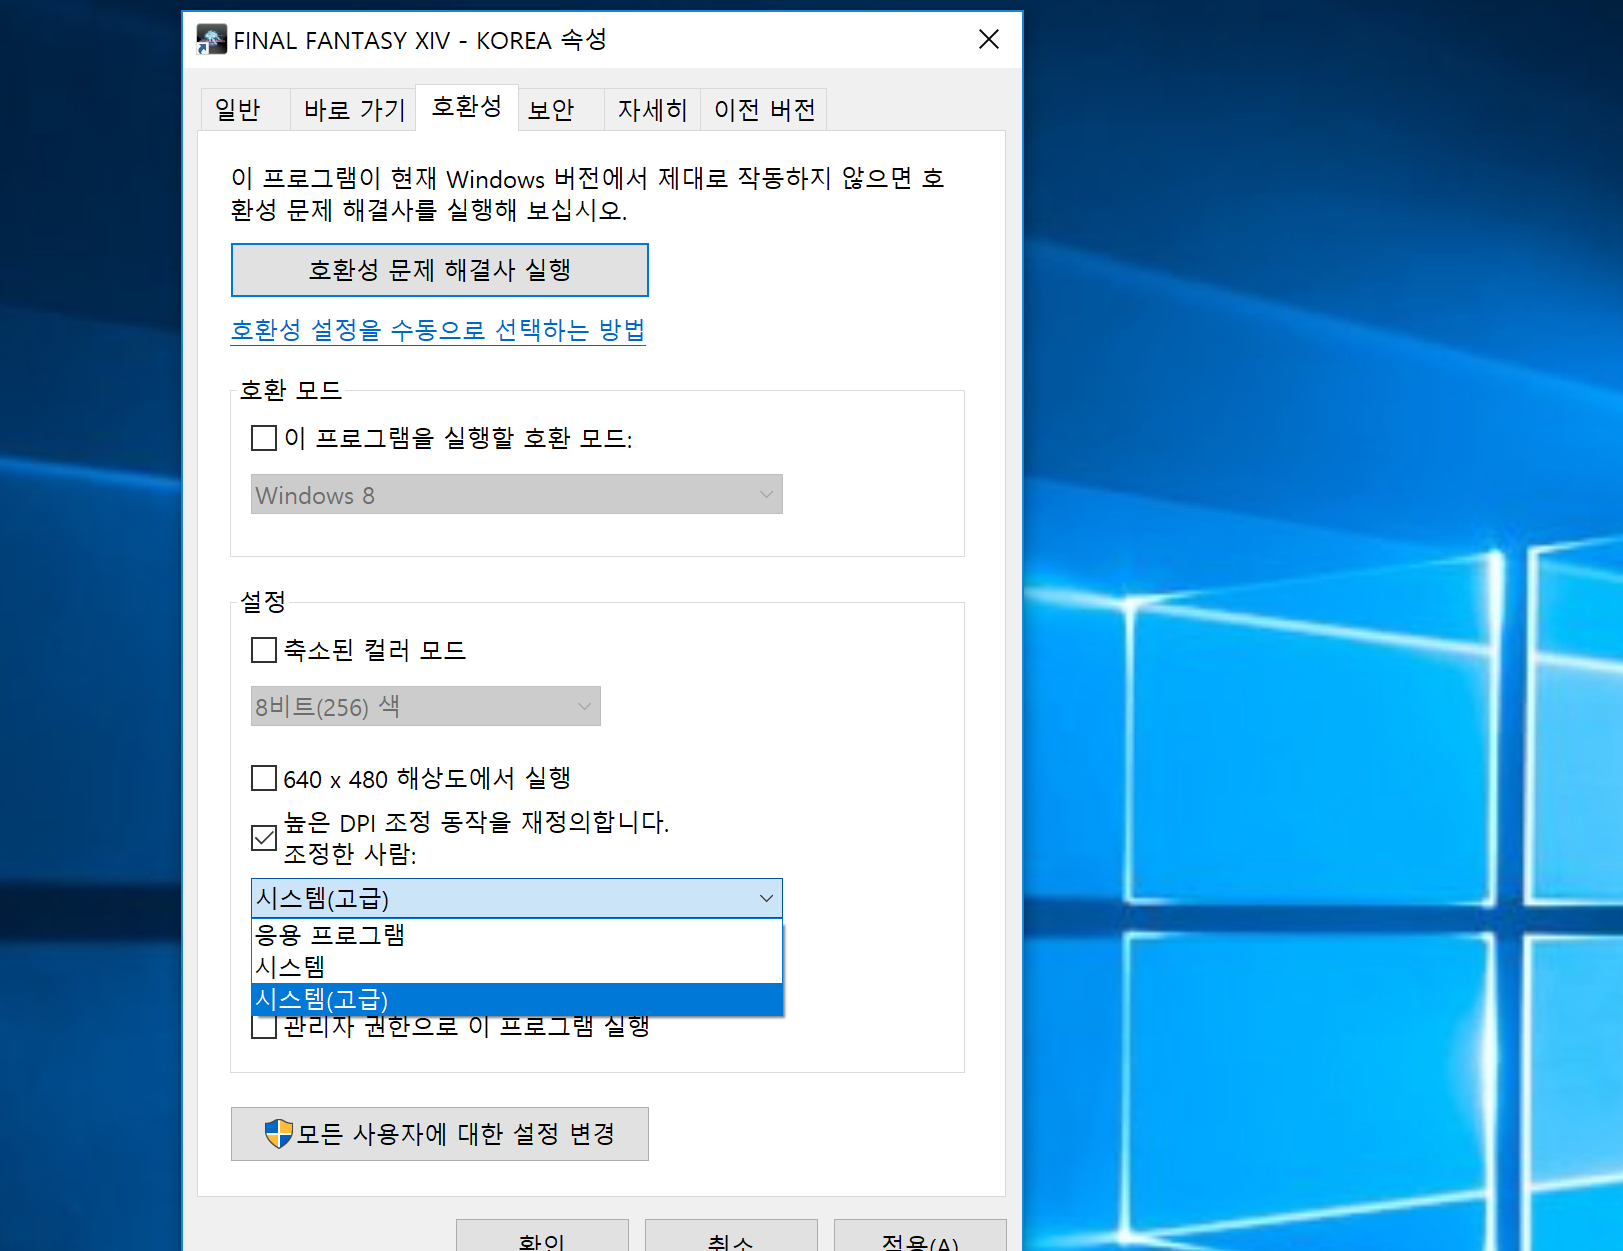
Task: Toggle the 관리자 권한으로 이 프로그램 실행 checkbox
Action: click(264, 1027)
